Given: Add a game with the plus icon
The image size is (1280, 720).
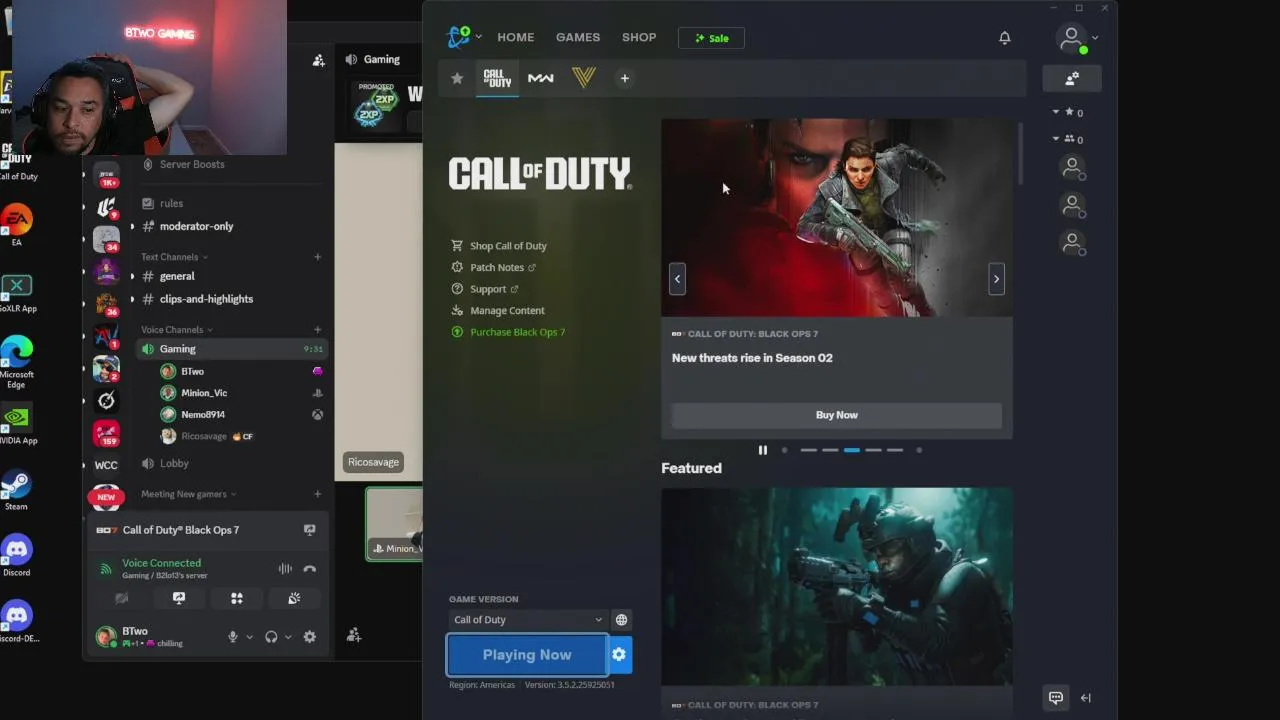Looking at the screenshot, I should tap(624, 78).
